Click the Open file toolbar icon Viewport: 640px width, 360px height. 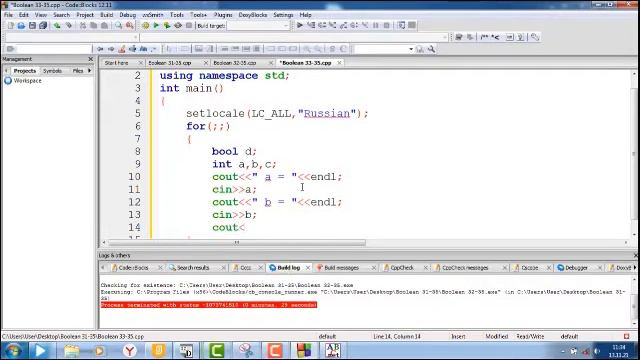click(21, 25)
